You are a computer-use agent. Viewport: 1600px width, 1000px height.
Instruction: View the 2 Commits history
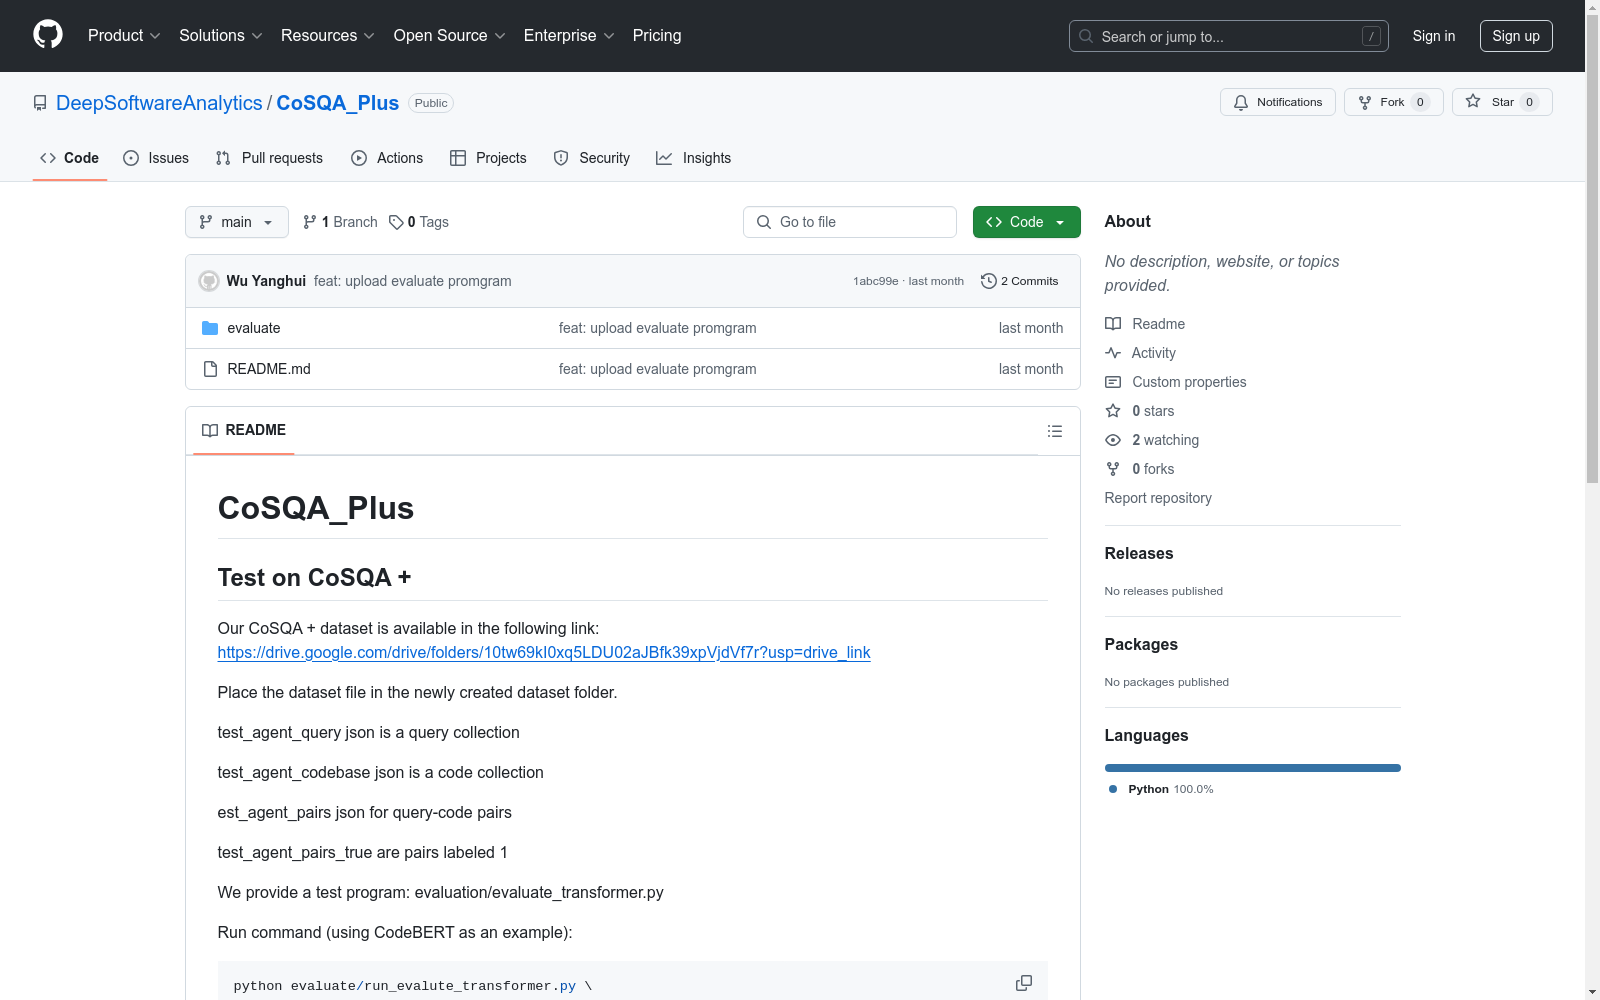pyautogui.click(x=1019, y=281)
